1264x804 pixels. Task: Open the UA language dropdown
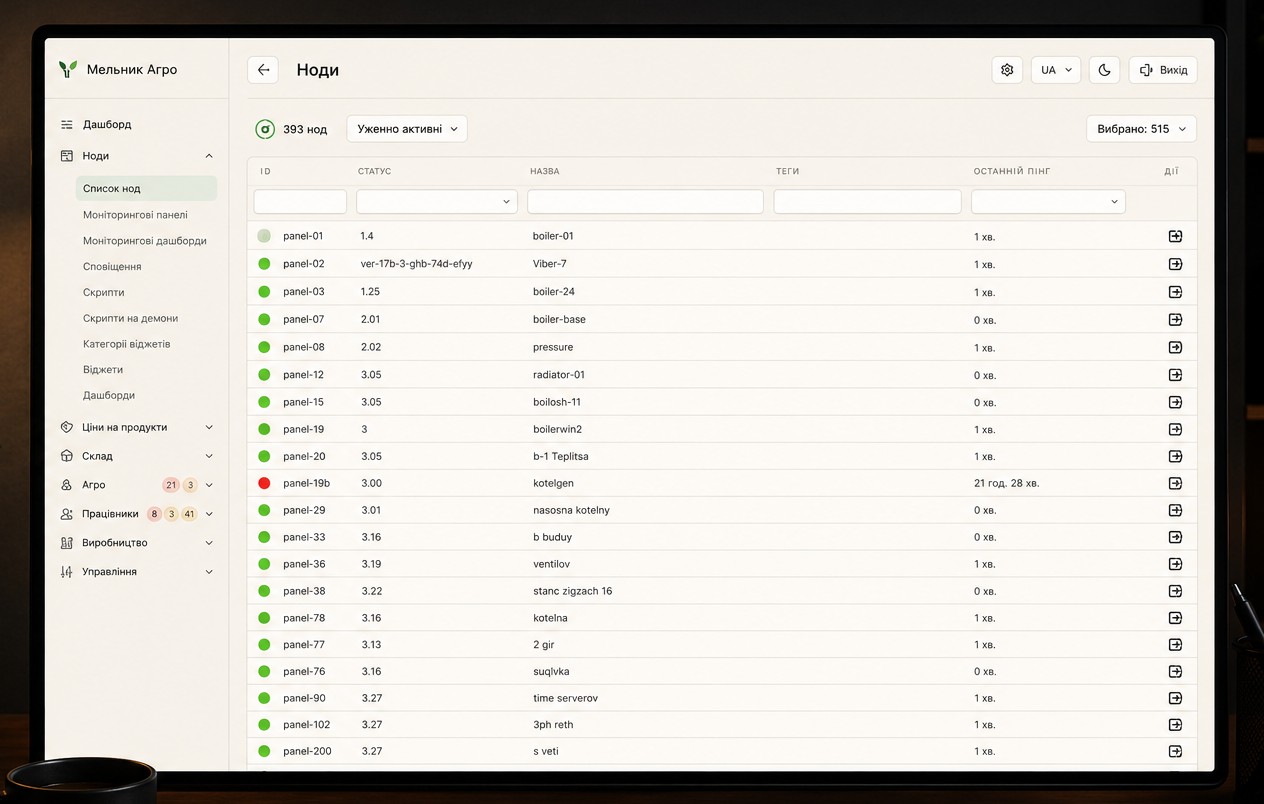[x=1056, y=70]
